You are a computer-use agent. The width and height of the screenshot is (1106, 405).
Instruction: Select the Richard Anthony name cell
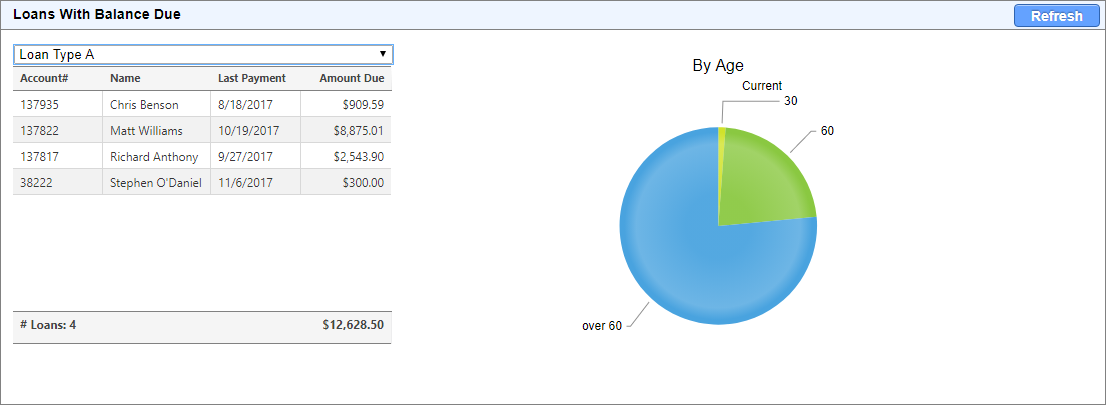click(154, 156)
